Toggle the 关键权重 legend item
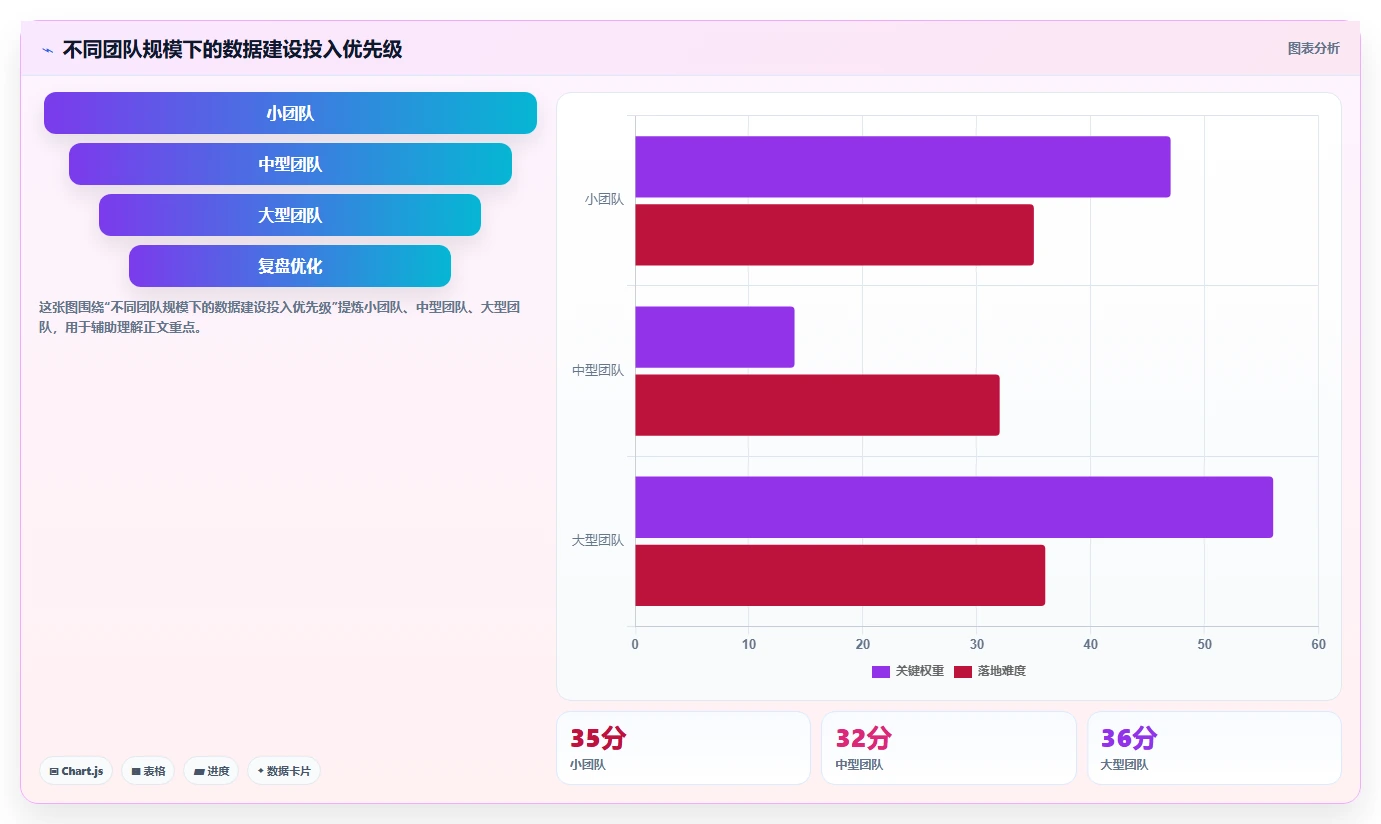1381x824 pixels. (908, 671)
